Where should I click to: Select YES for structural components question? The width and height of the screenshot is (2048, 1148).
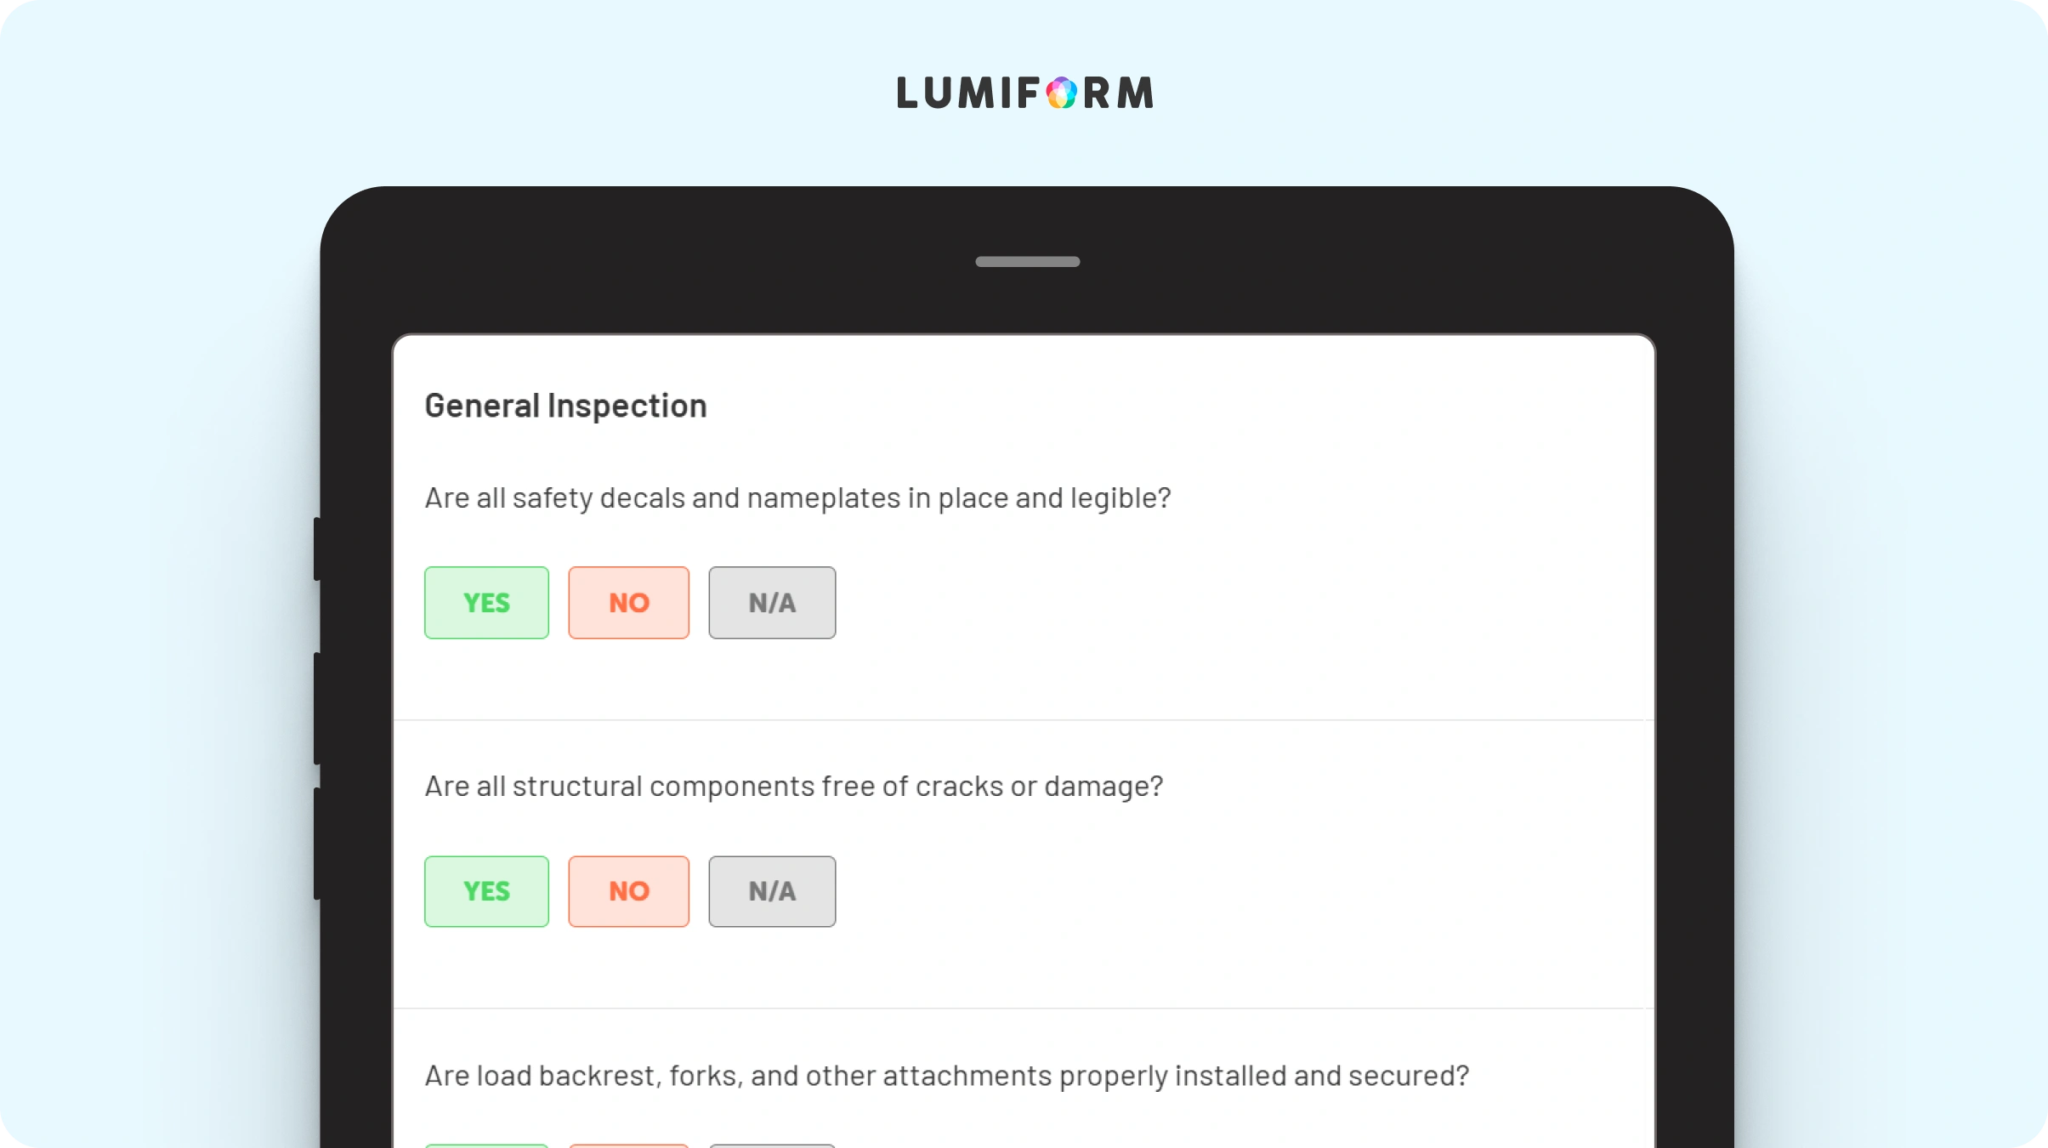pos(486,891)
